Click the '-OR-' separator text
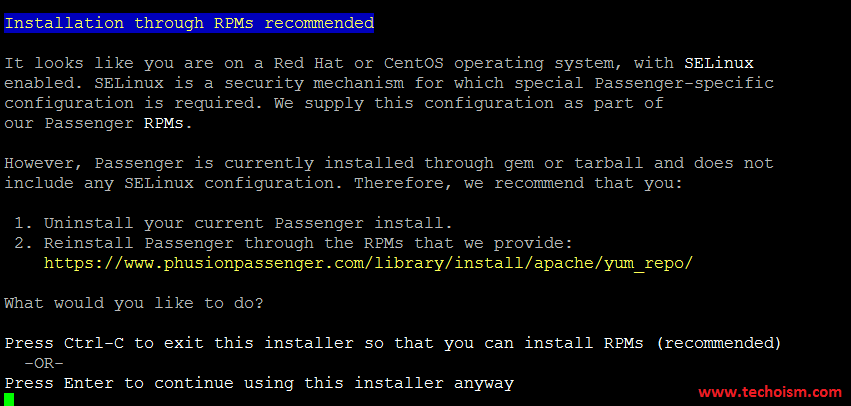Image resolution: width=851 pixels, height=406 pixels. 44,363
